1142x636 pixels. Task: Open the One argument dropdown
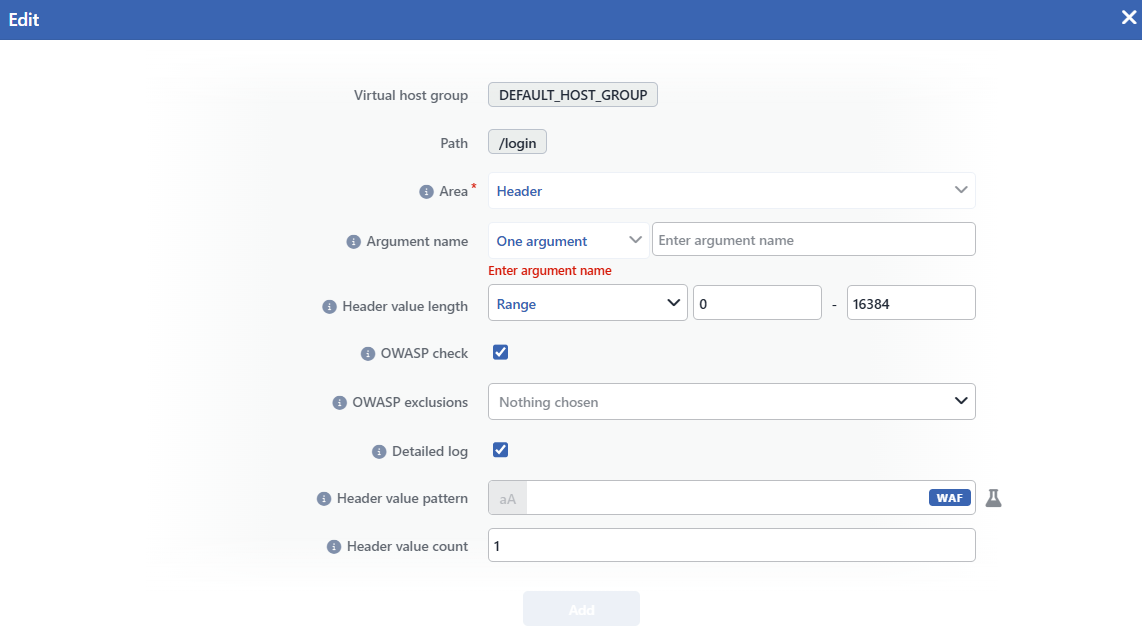click(x=568, y=240)
